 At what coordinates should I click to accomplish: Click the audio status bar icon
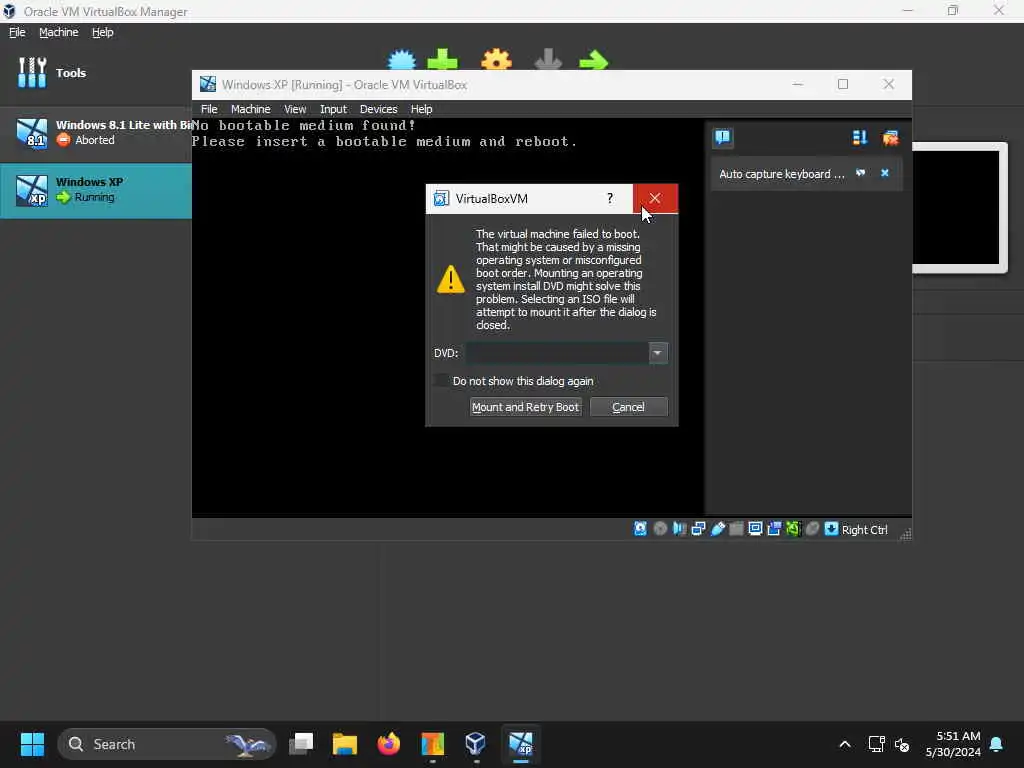click(679, 529)
